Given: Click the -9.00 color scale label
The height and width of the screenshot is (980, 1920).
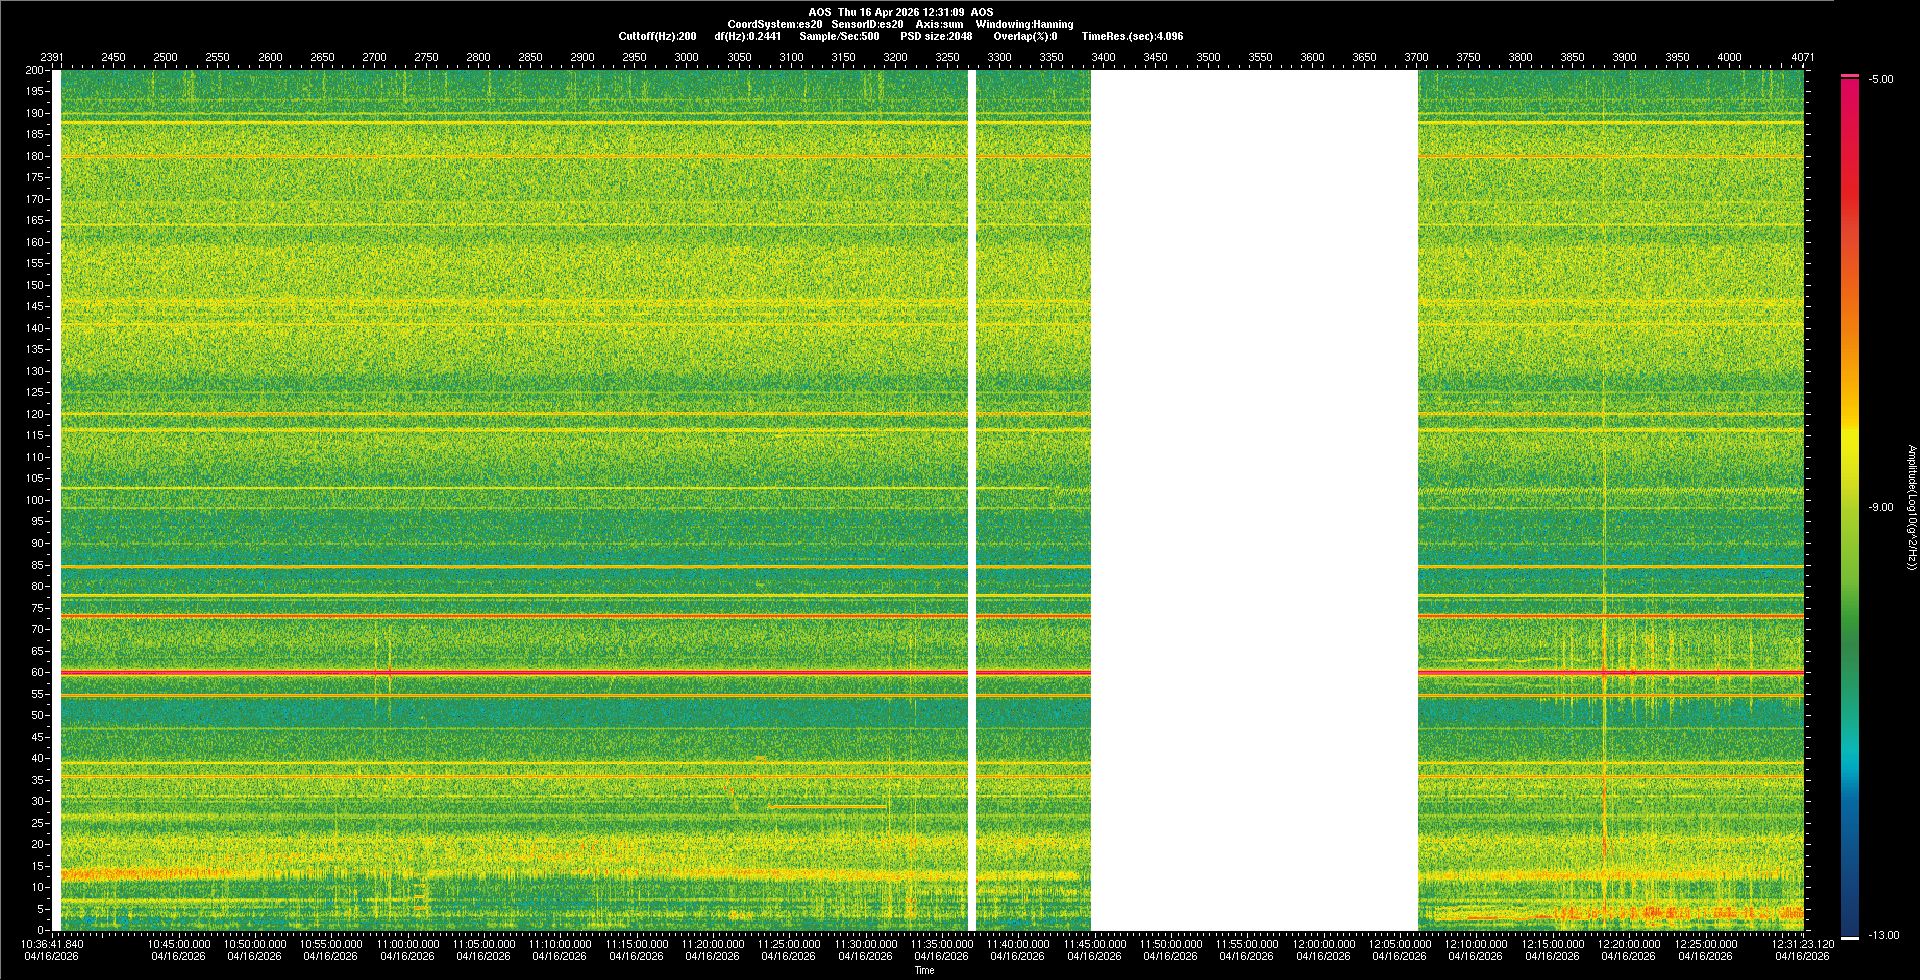Looking at the screenshot, I should pyautogui.click(x=1881, y=508).
